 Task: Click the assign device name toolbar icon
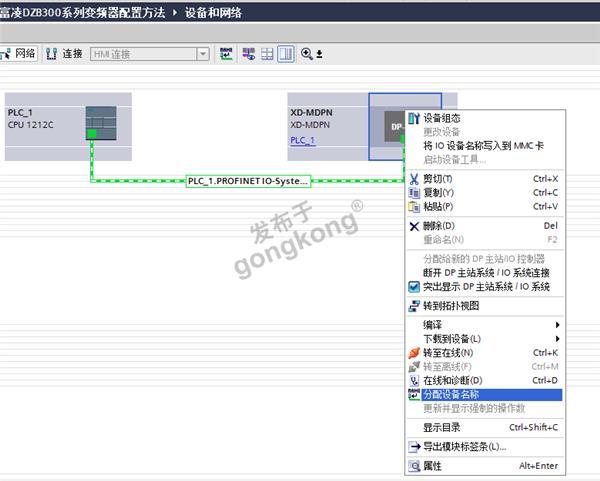pos(226,54)
